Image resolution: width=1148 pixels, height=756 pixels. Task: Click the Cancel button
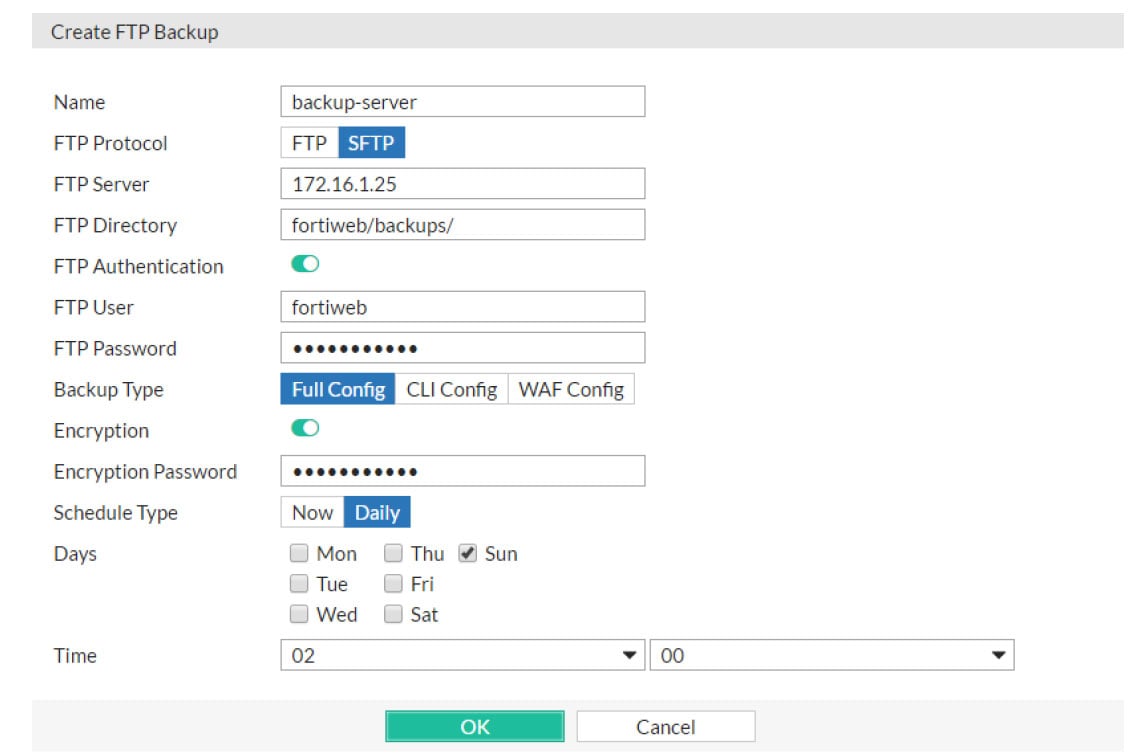point(665,726)
